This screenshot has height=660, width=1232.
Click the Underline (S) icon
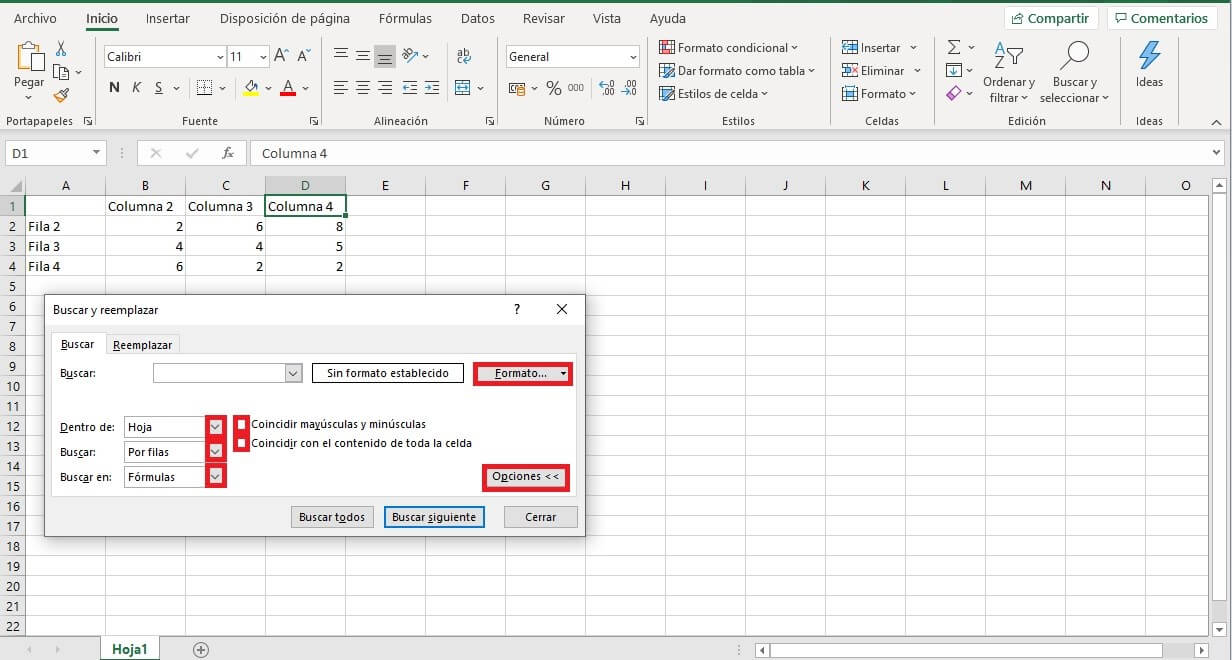pyautogui.click(x=158, y=88)
